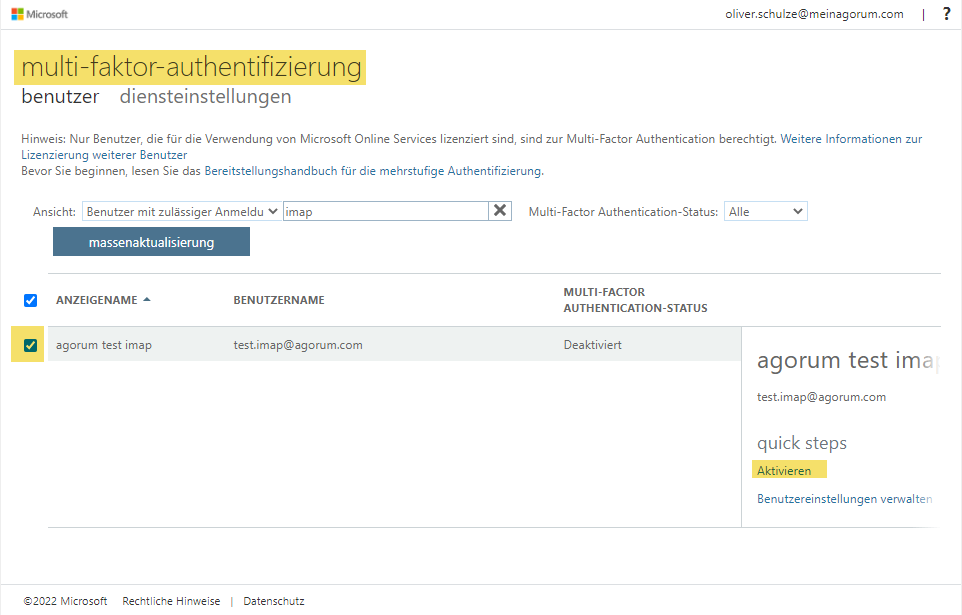Click the Multi-Factor Authentication-Status column header
The width and height of the screenshot is (962, 615).
[x=636, y=300]
